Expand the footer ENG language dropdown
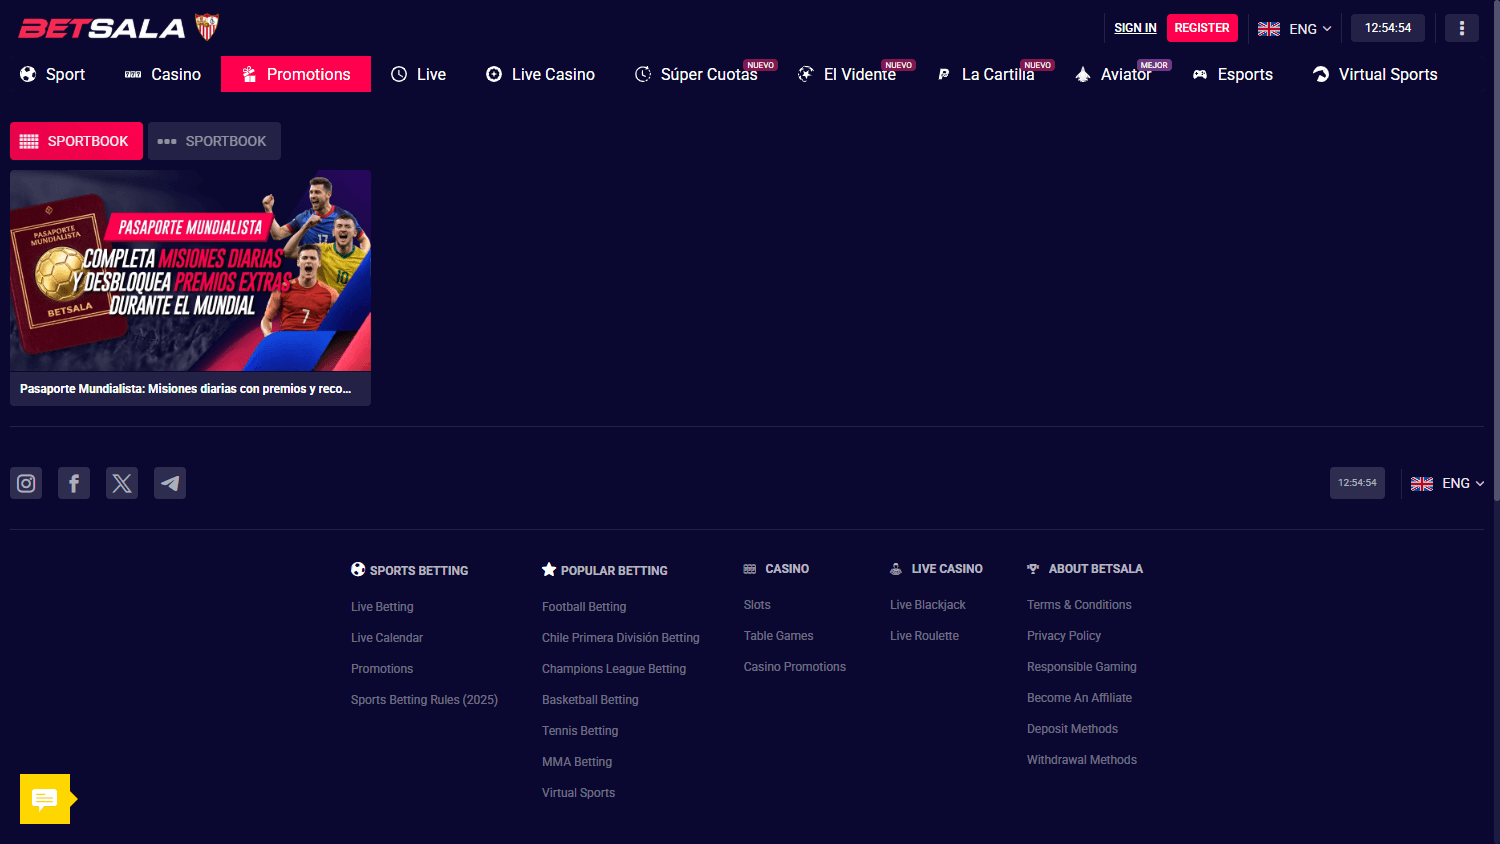This screenshot has width=1500, height=844. coord(1447,483)
